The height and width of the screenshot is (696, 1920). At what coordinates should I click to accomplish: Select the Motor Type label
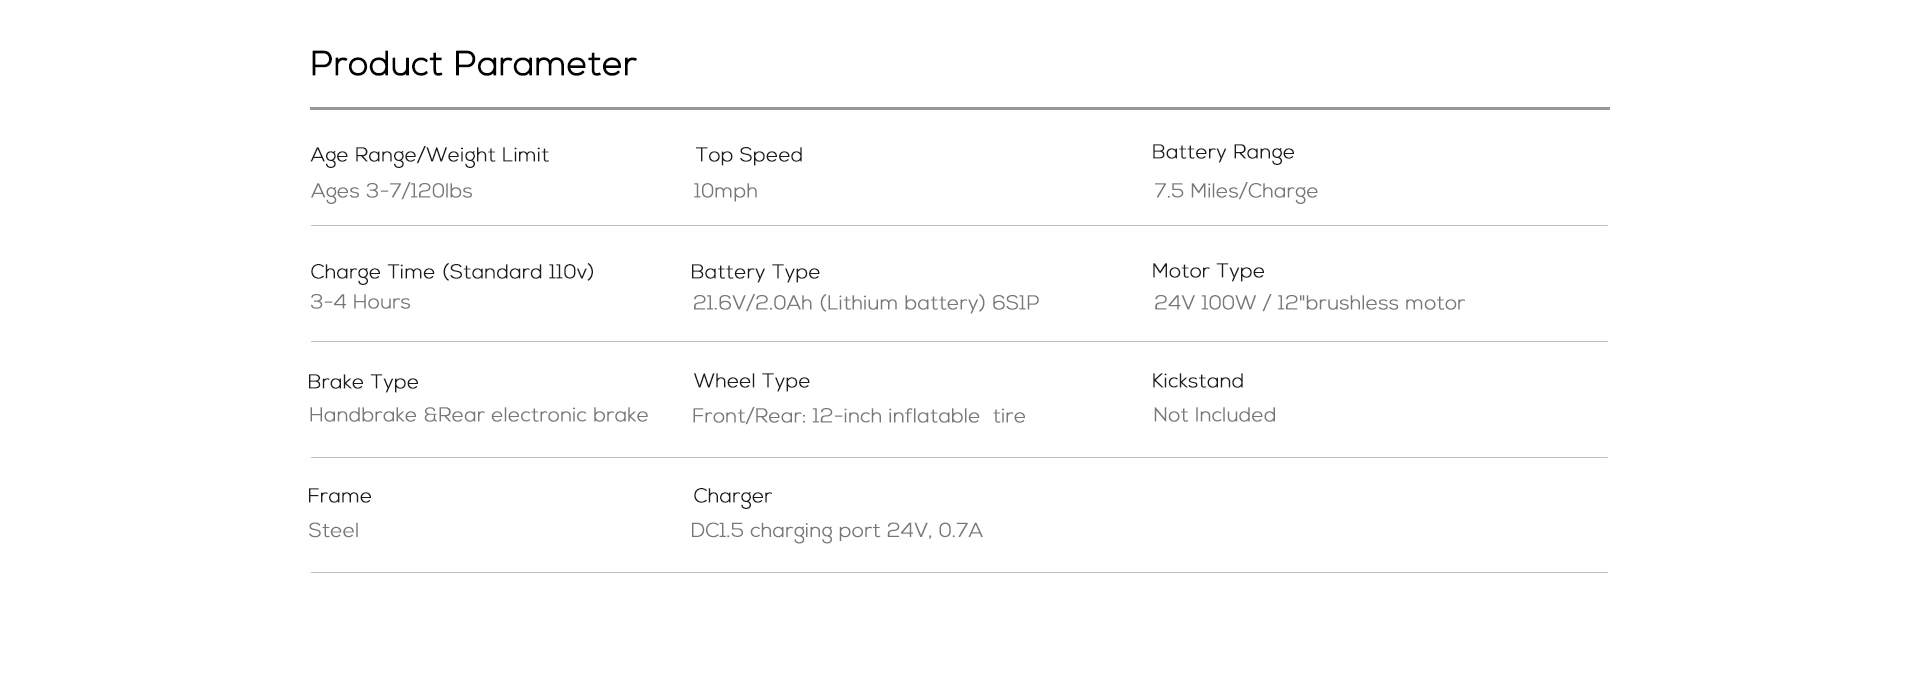point(1208,271)
